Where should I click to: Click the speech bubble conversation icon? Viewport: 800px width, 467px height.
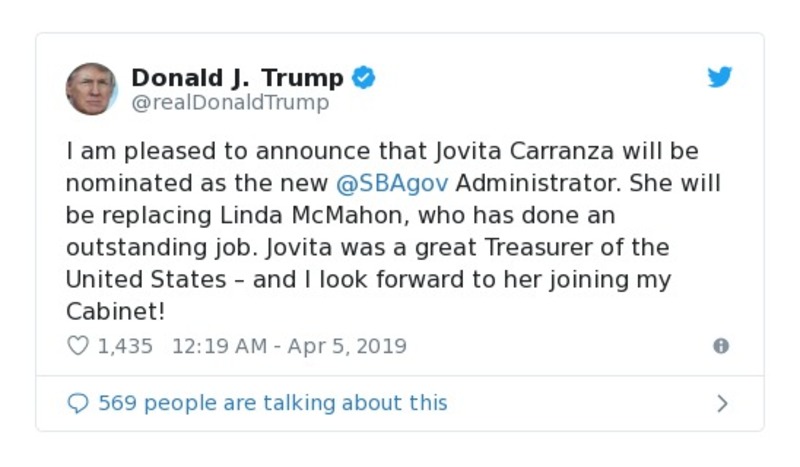78,403
